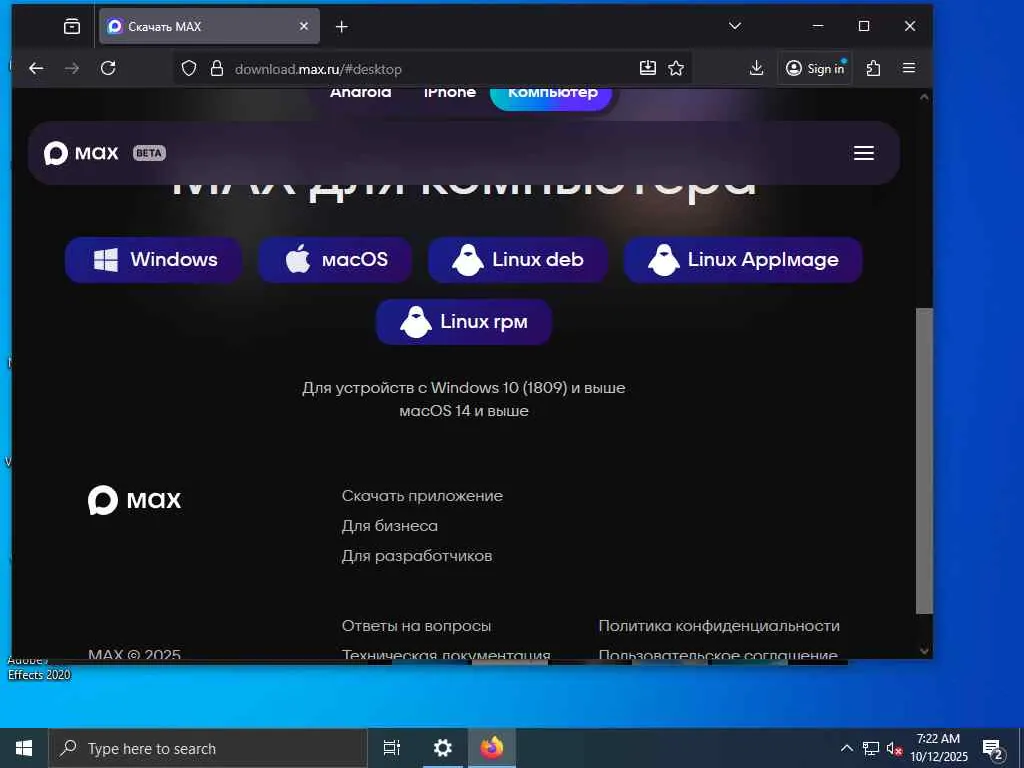Open the Скачать приложение footer link
This screenshot has width=1024, height=768.
(422, 496)
